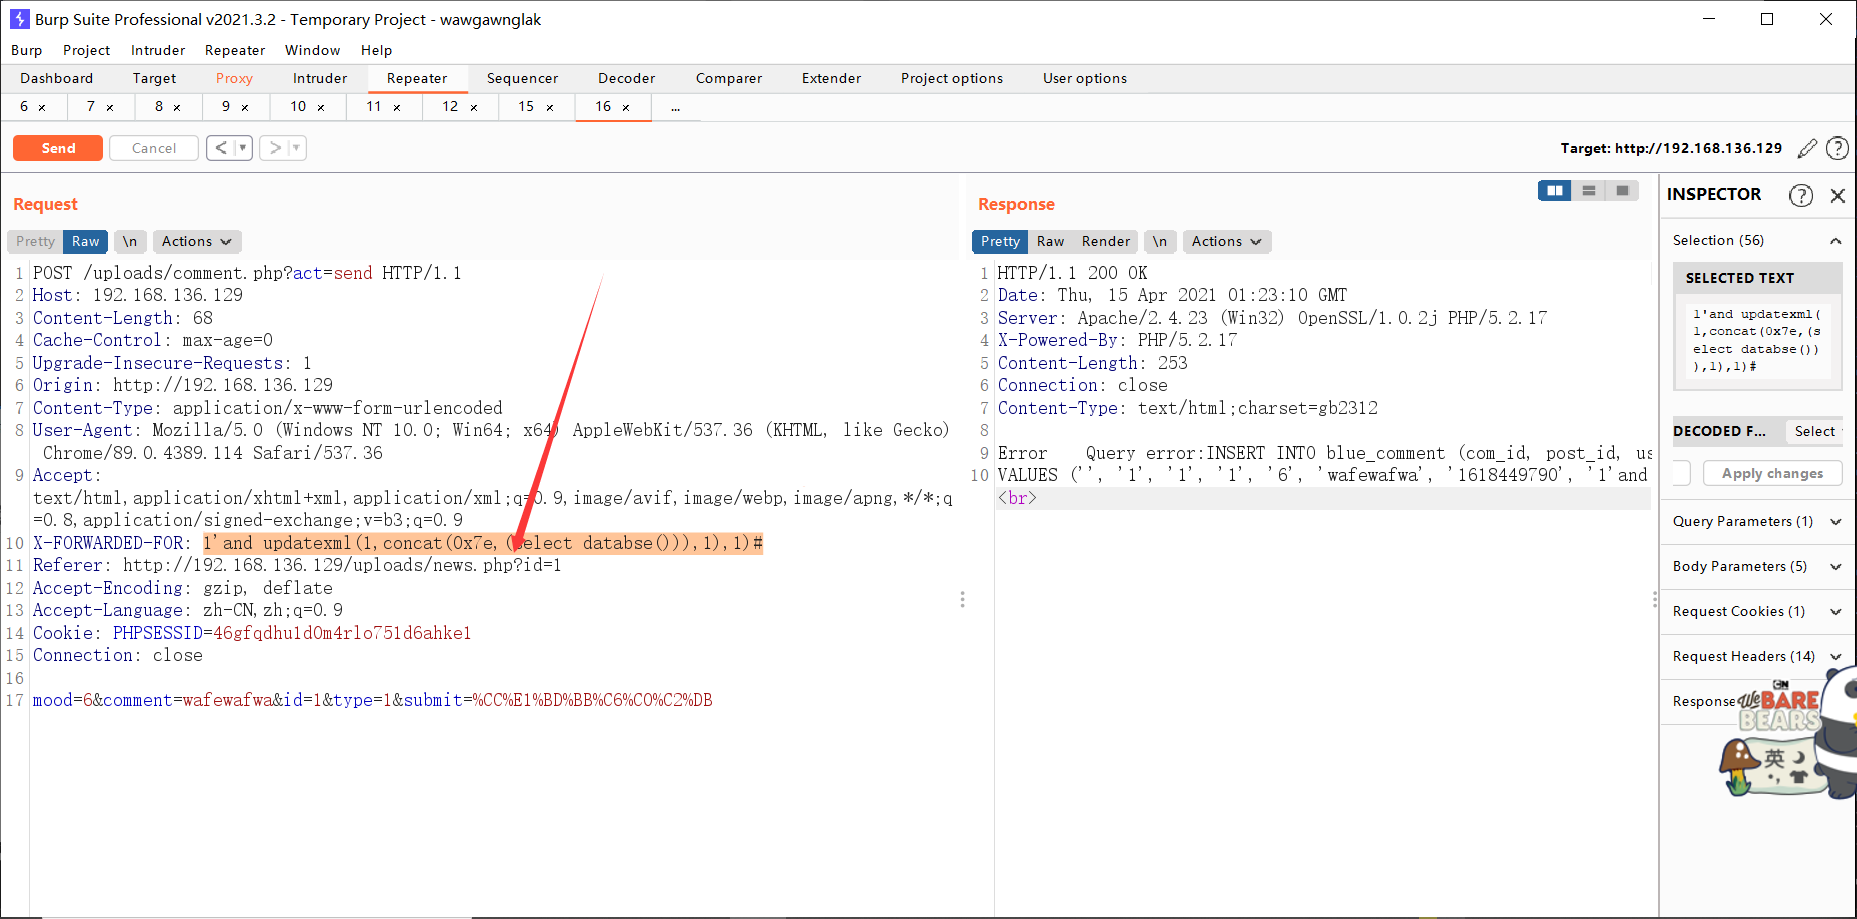The width and height of the screenshot is (1857, 919).
Task: Go back to previous request history
Action: (x=221, y=148)
